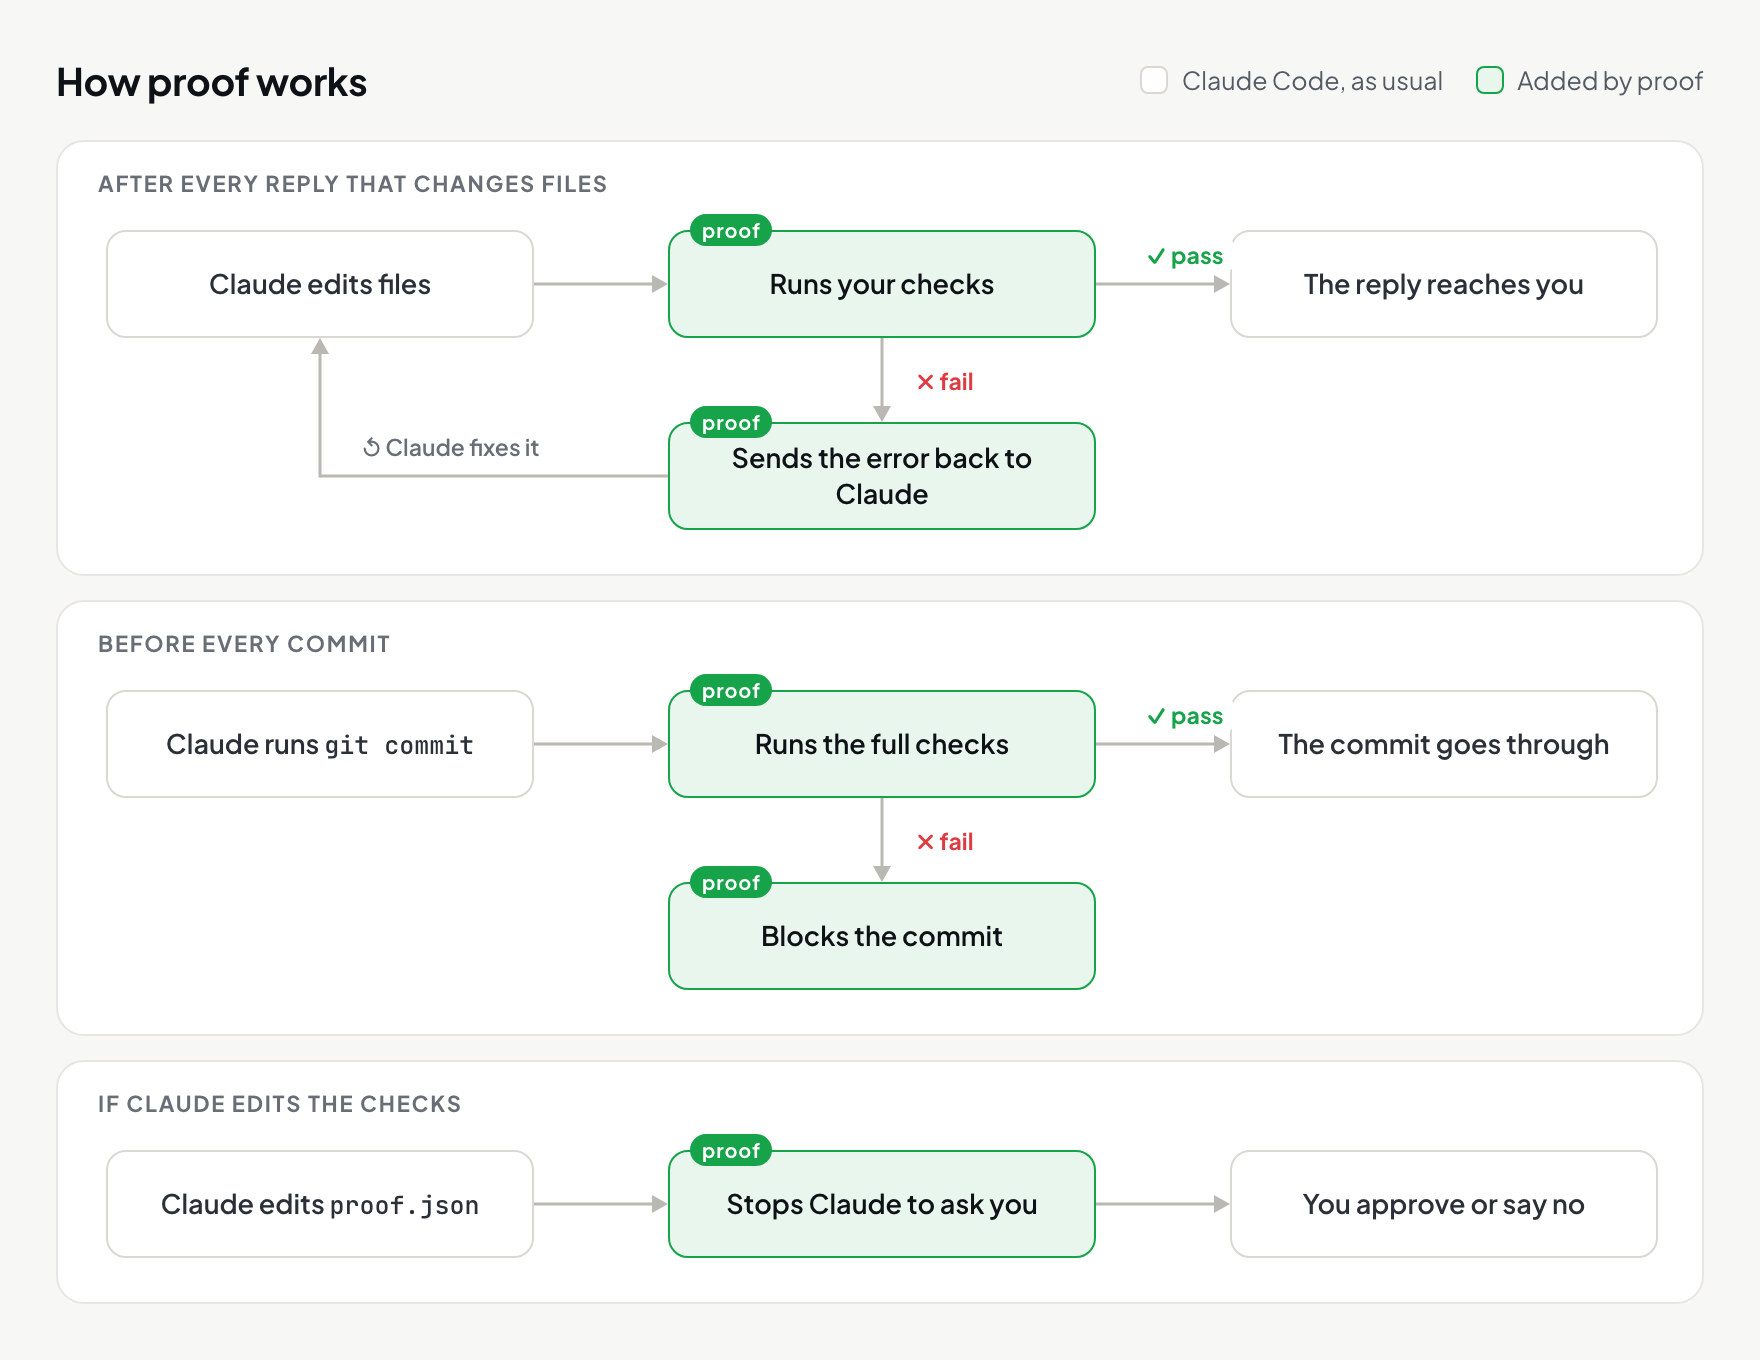Click the red X beside the first fail label

click(925, 382)
